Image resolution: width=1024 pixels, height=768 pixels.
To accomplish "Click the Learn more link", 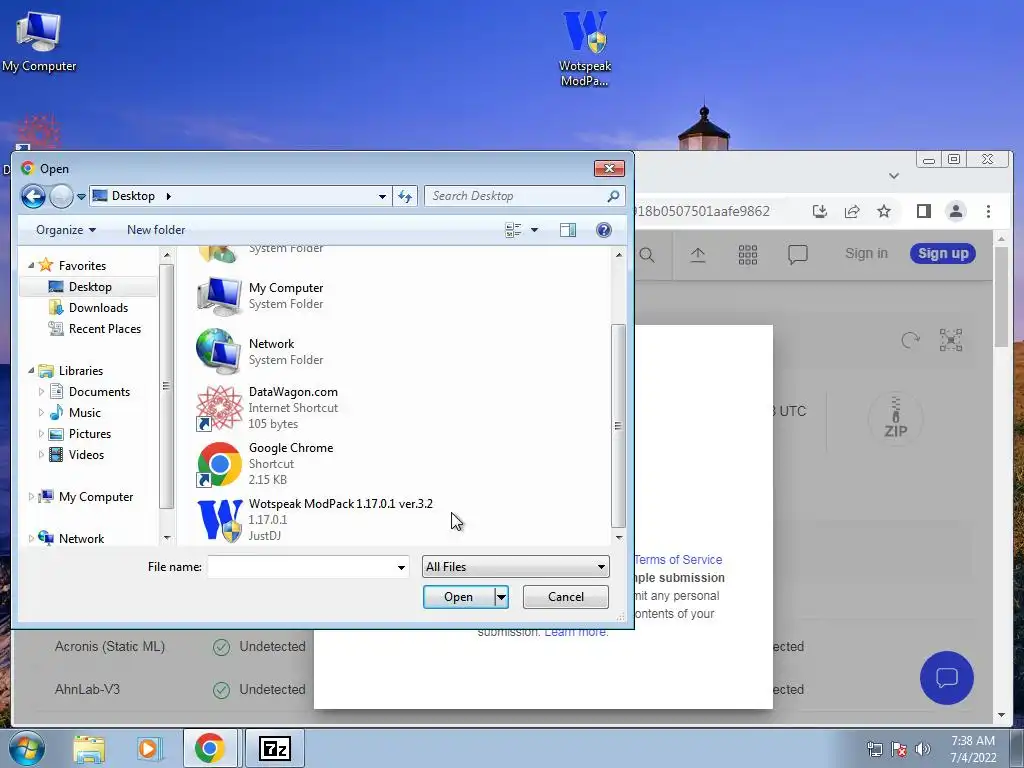I will 575,632.
